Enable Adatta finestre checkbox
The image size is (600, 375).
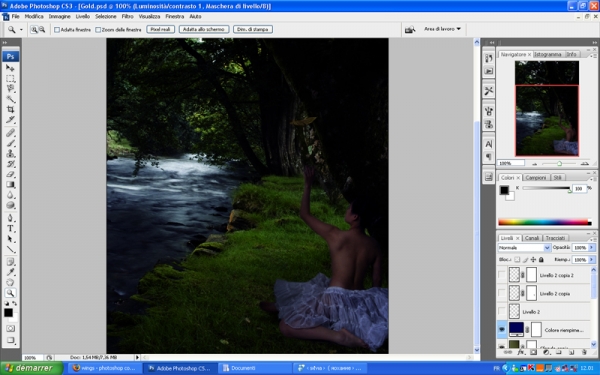tap(57, 29)
